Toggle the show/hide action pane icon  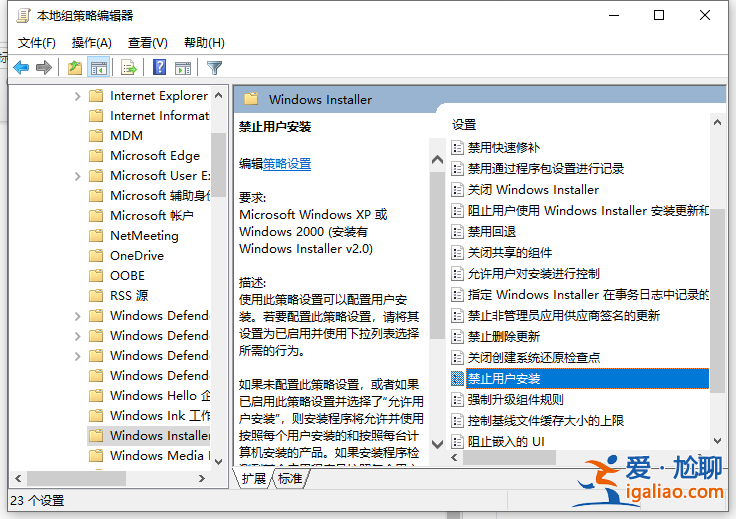(183, 68)
